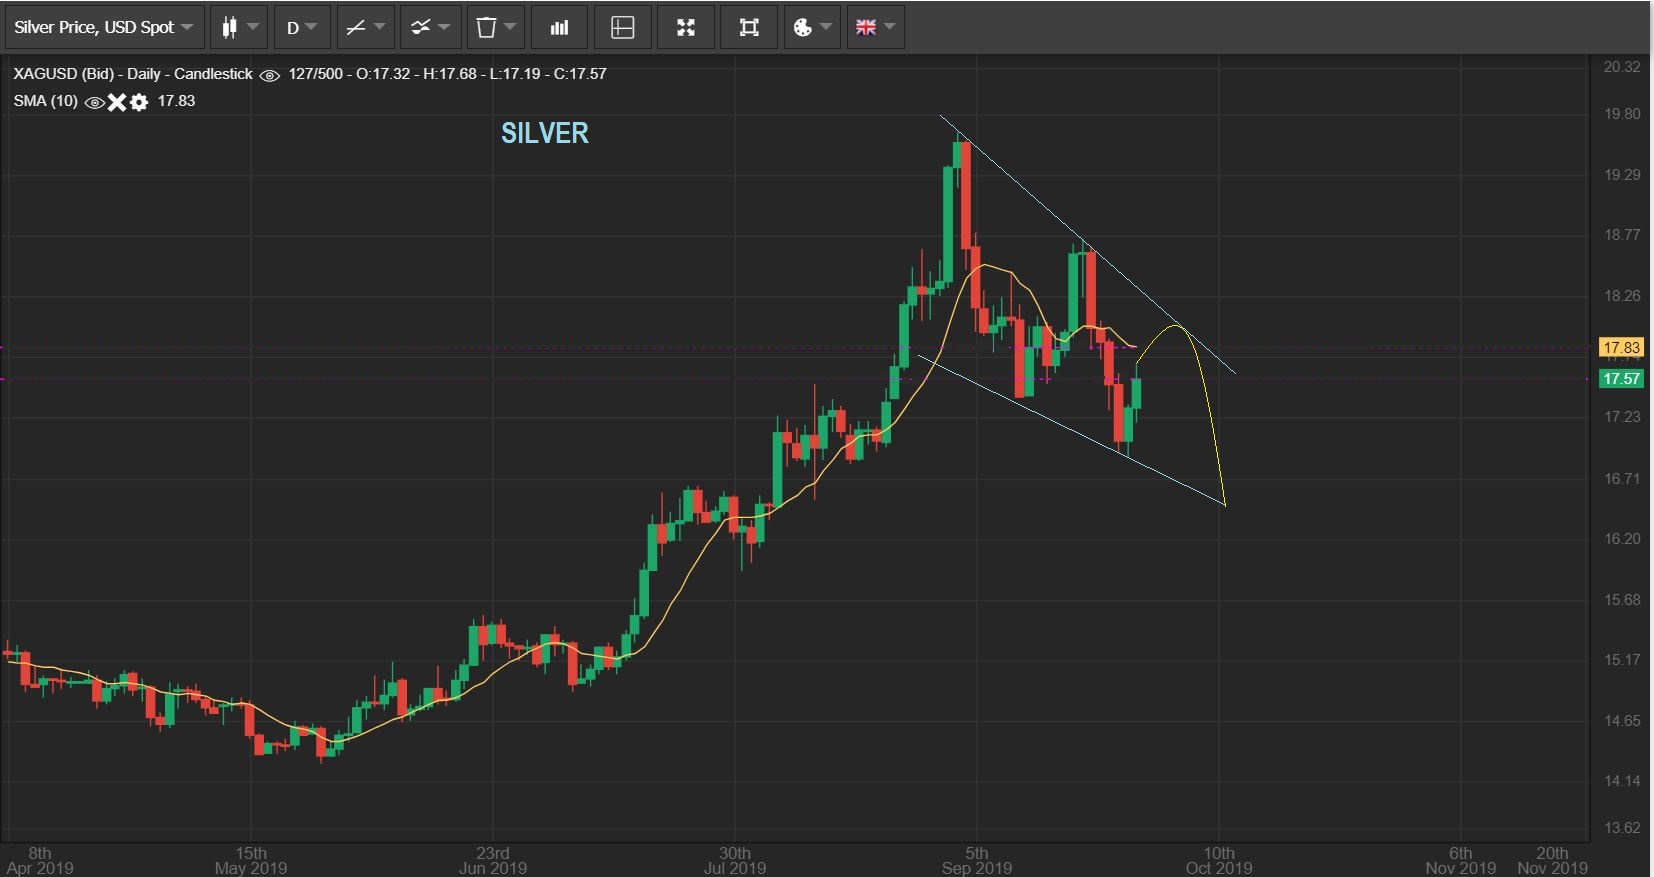Image resolution: width=1654 pixels, height=877 pixels.
Task: Click the volume bars toolbar icon
Action: pos(559,27)
